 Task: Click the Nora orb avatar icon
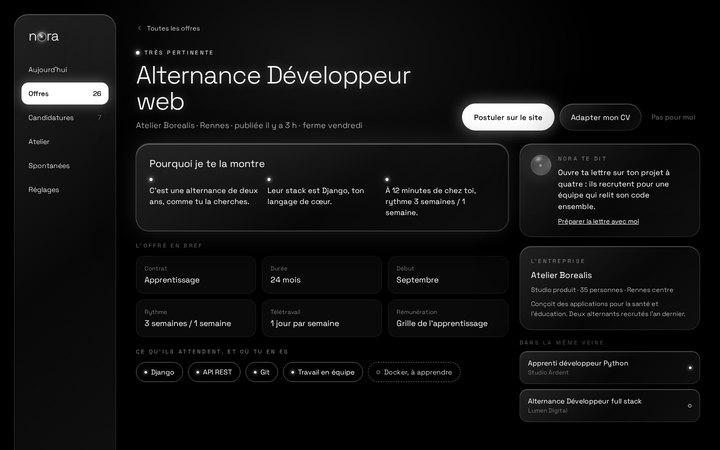[x=540, y=165]
